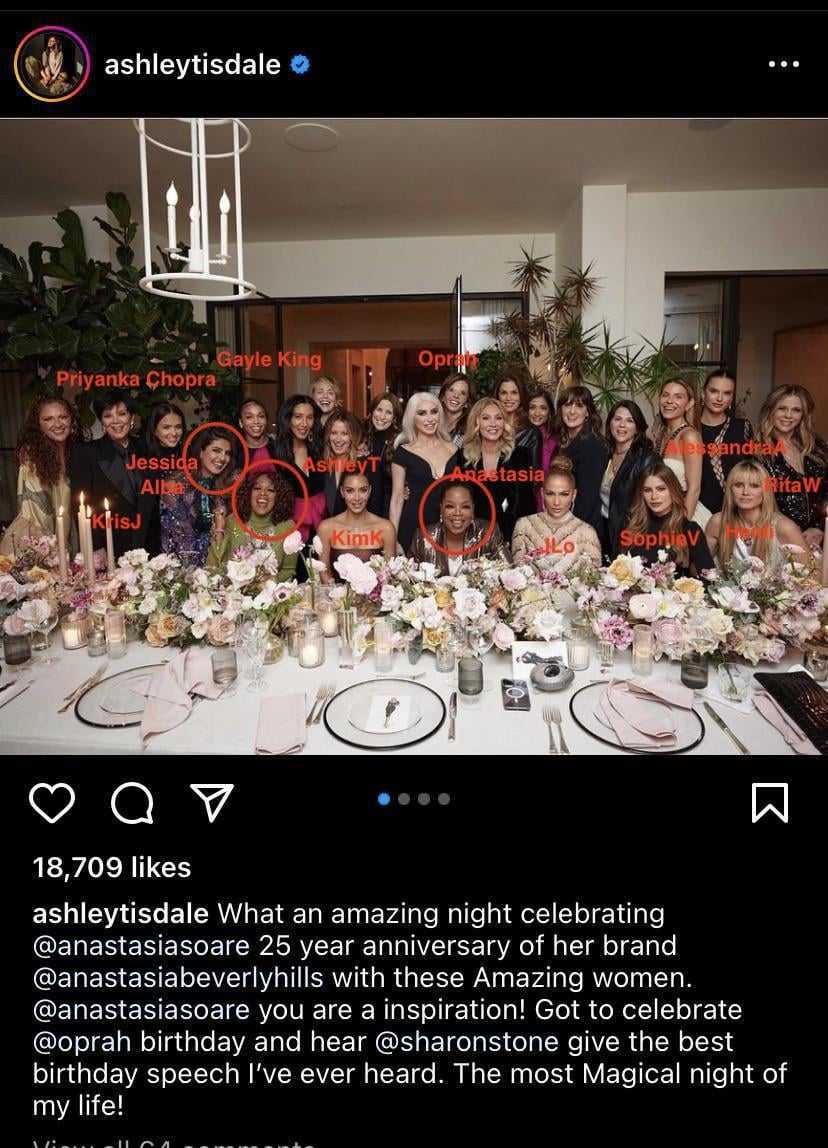
Task: Jump to the third carousel dot
Action: tap(424, 799)
